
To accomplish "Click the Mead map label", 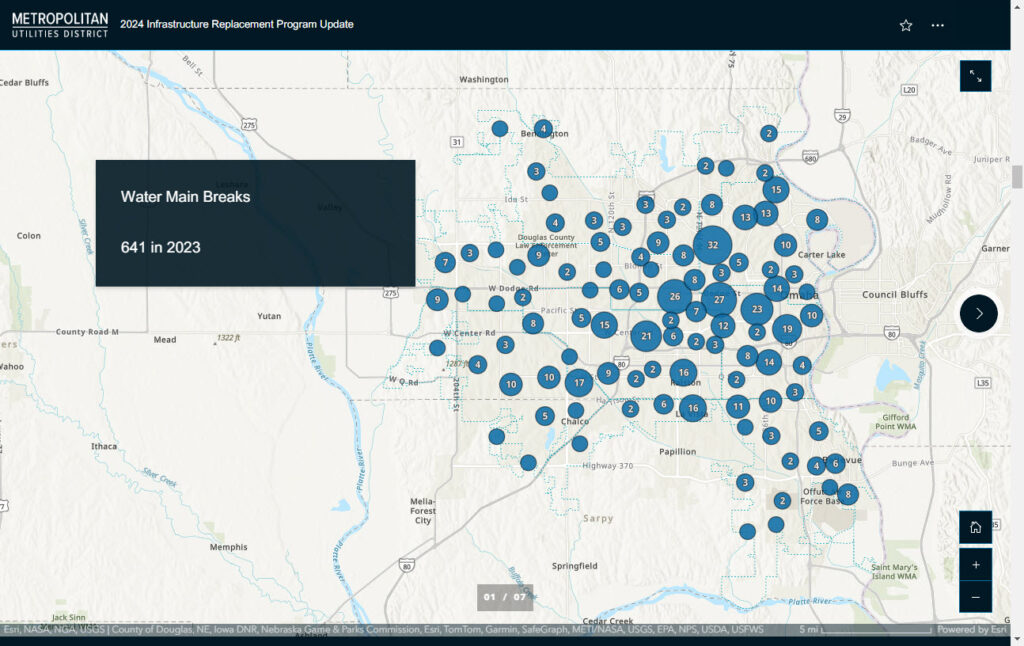I will [165, 340].
